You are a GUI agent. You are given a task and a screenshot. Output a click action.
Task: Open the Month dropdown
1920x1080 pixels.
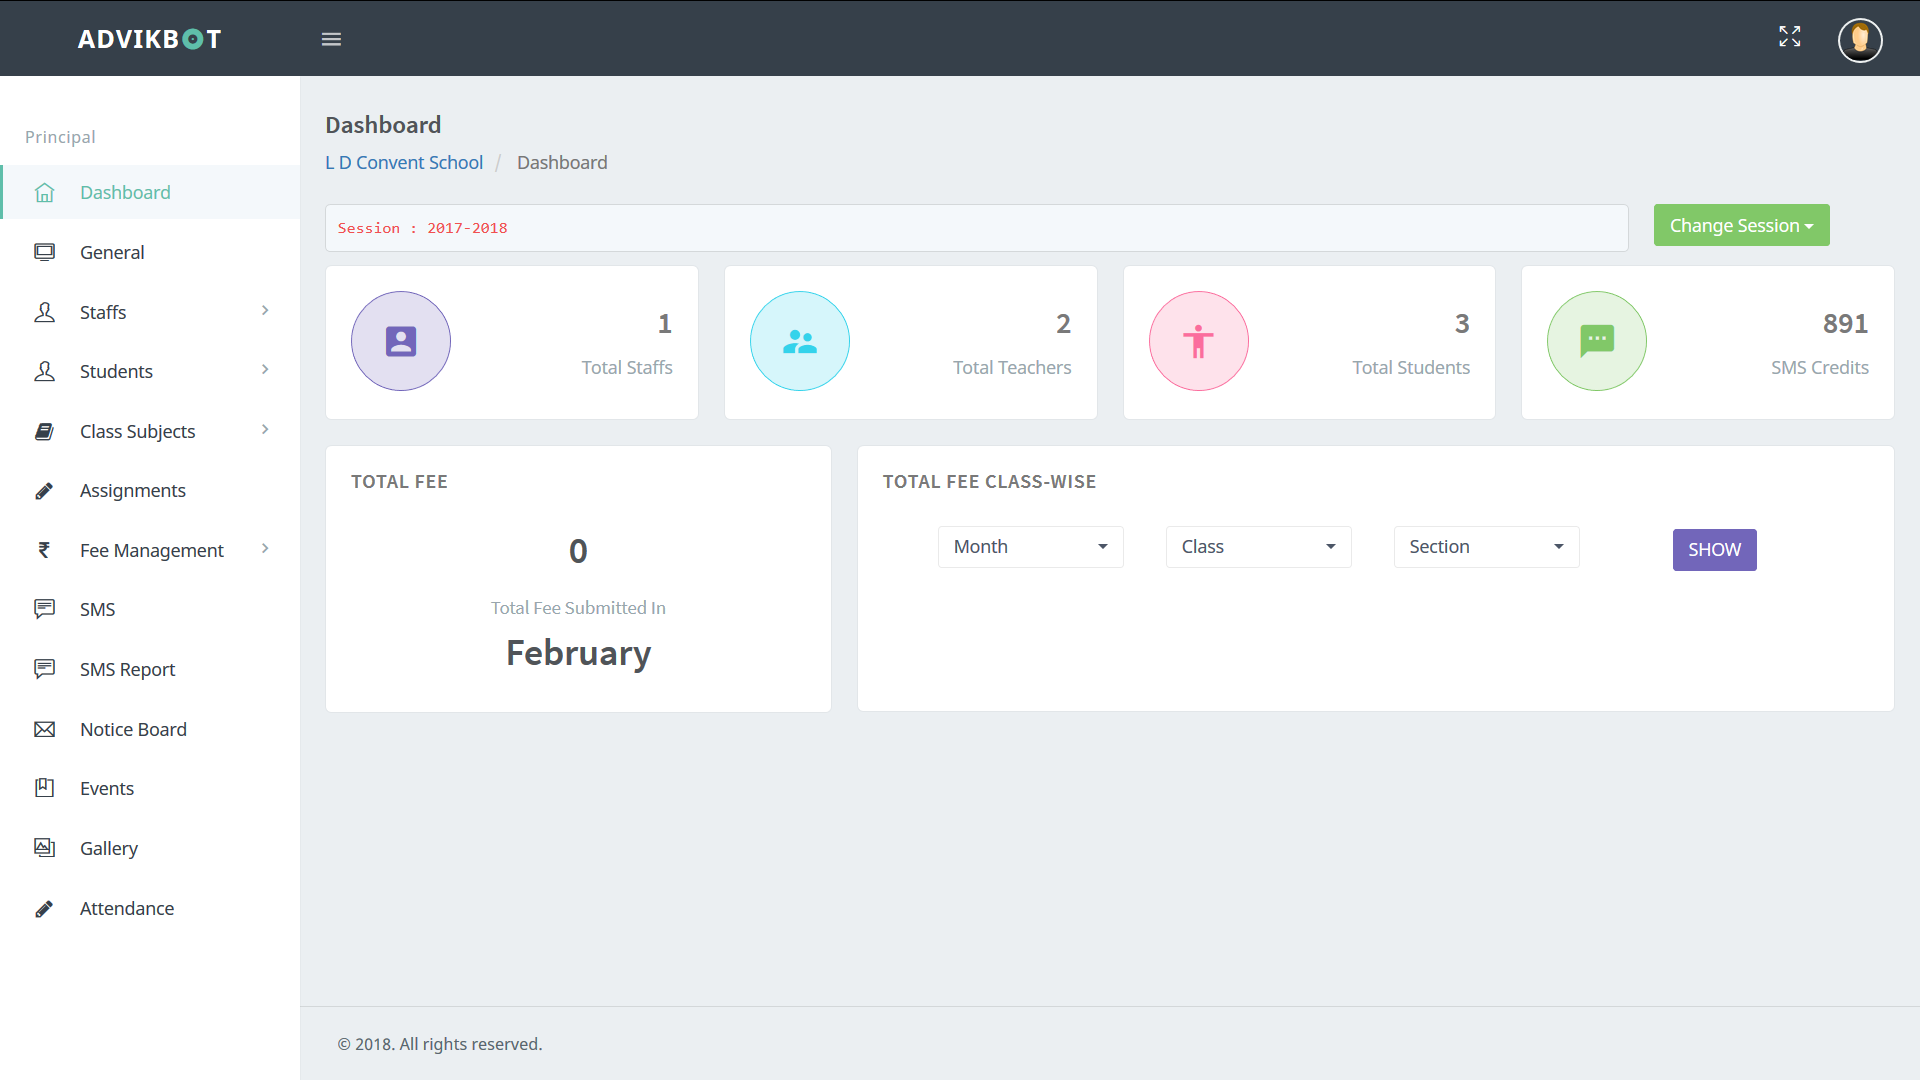pyautogui.click(x=1030, y=547)
